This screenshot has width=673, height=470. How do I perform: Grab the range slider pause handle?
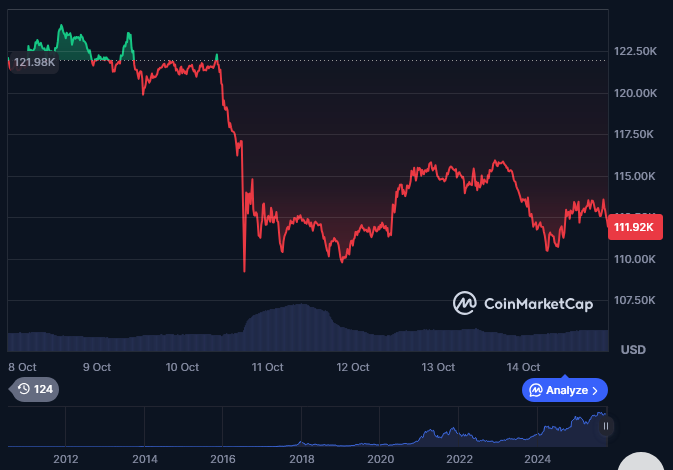click(605, 426)
